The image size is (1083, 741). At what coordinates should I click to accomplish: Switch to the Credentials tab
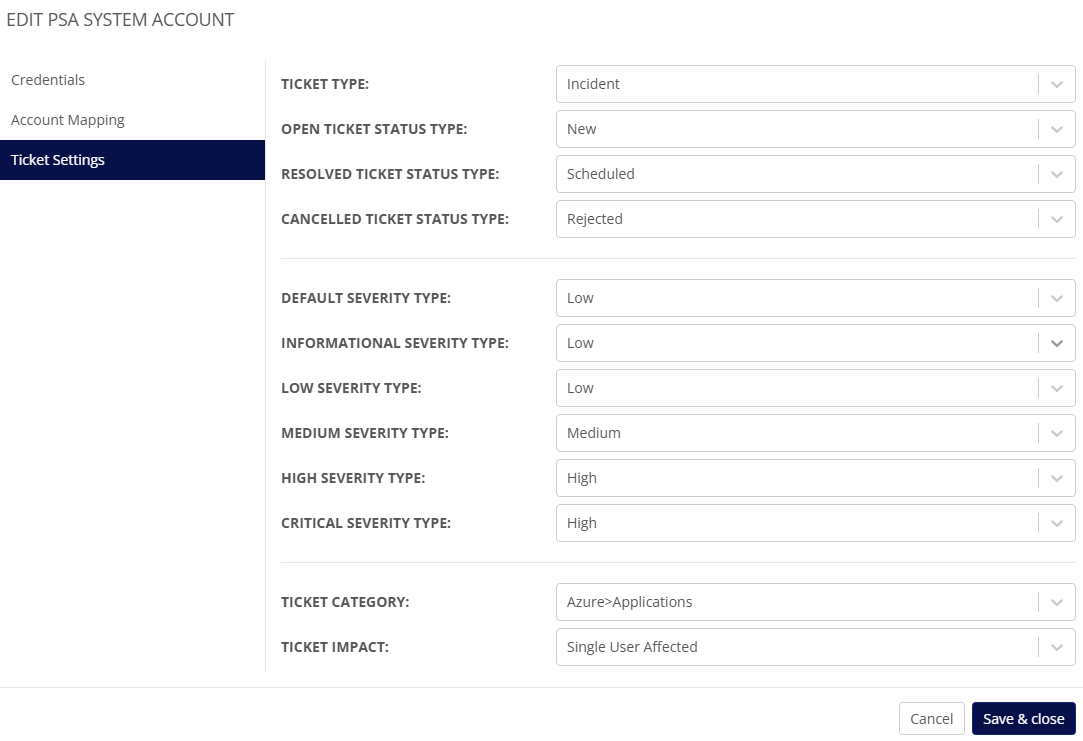(x=48, y=80)
